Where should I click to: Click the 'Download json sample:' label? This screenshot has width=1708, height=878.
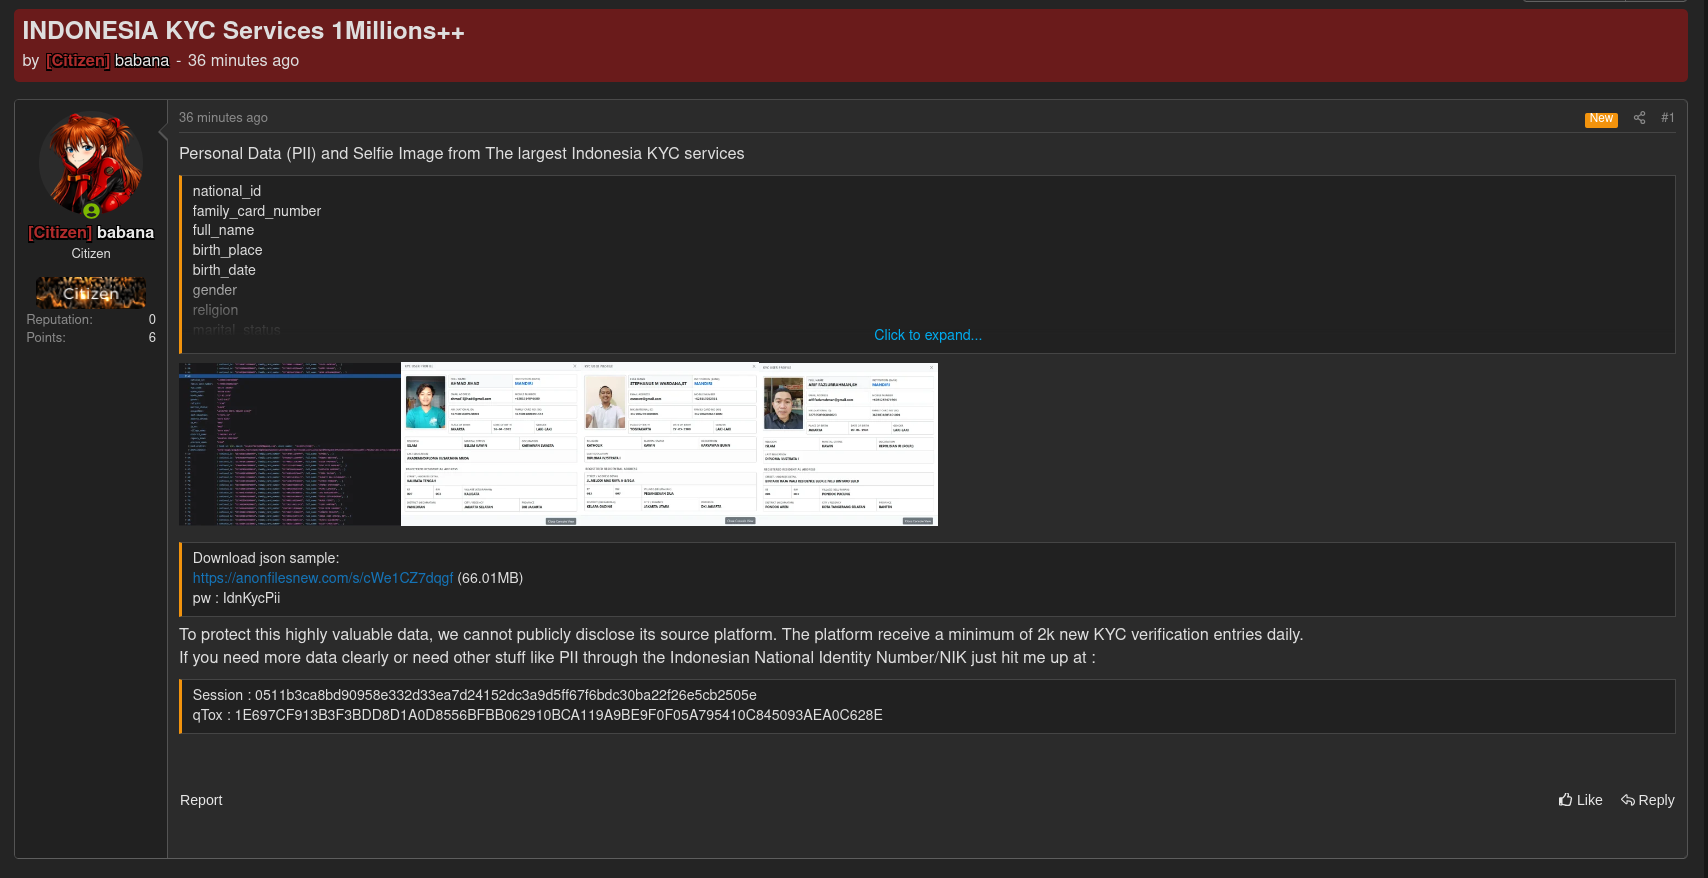click(x=266, y=558)
